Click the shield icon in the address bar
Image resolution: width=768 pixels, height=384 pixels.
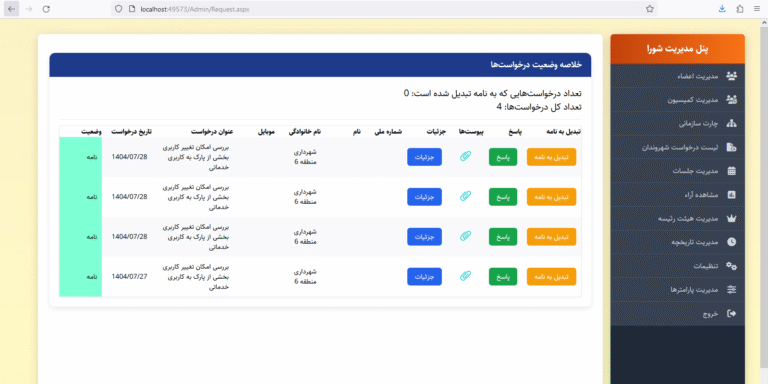118,9
